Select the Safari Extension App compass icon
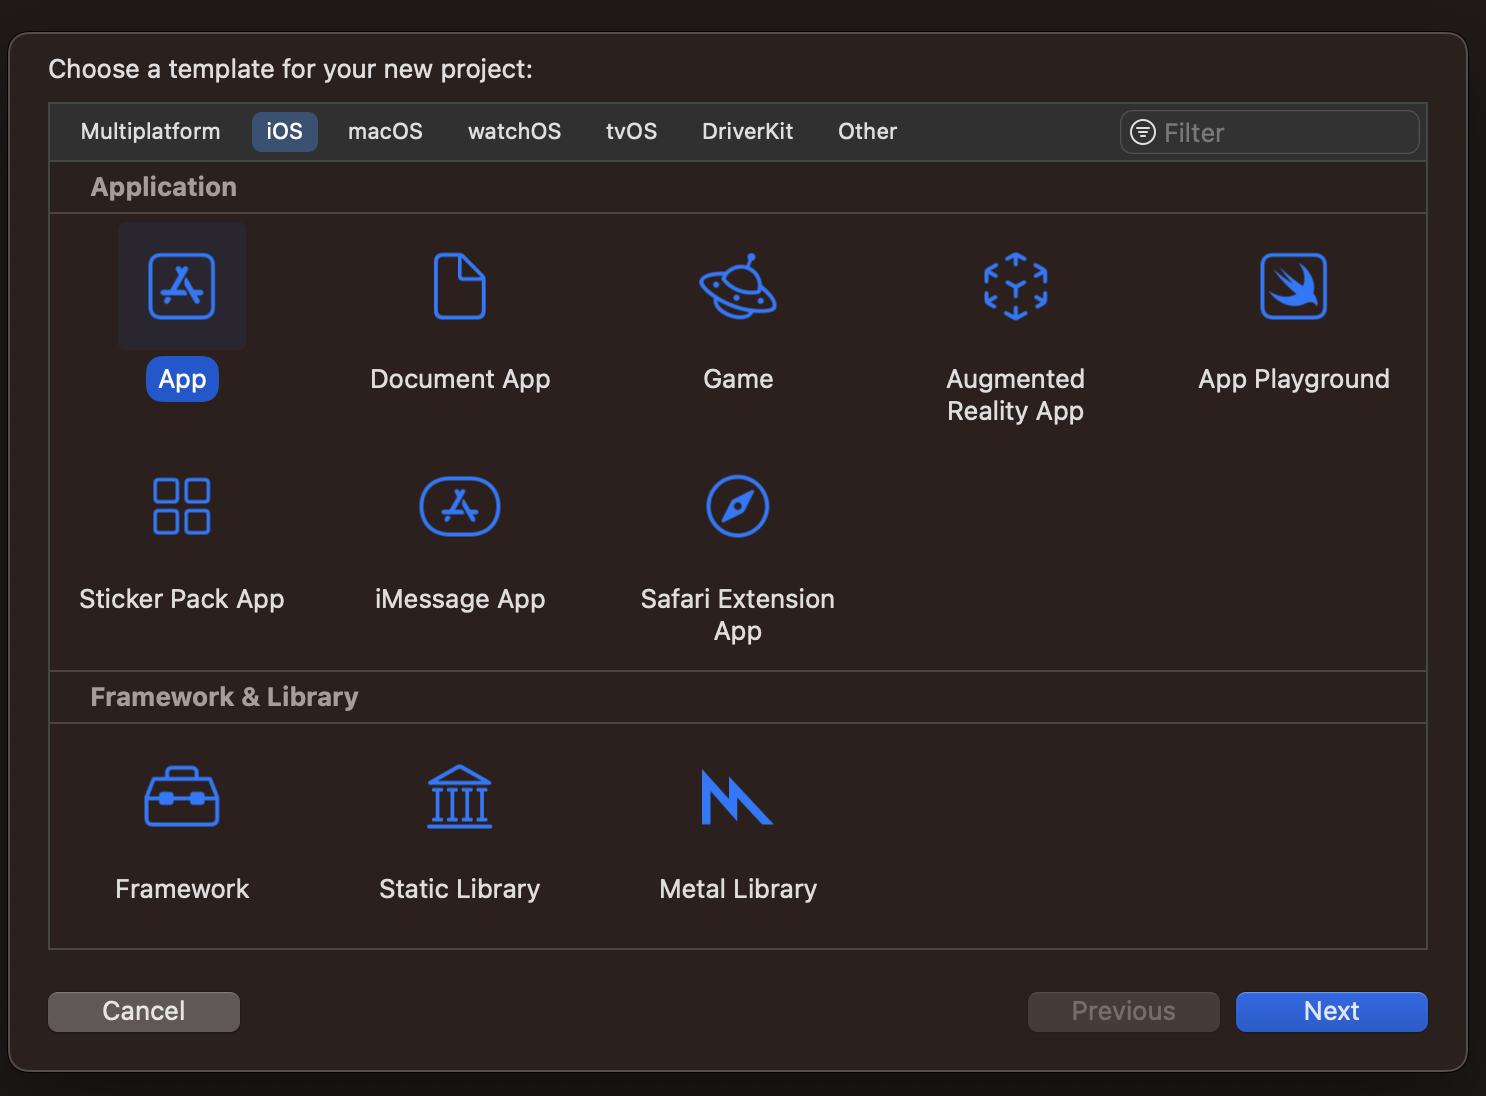The height and width of the screenshot is (1096, 1486). tap(738, 506)
